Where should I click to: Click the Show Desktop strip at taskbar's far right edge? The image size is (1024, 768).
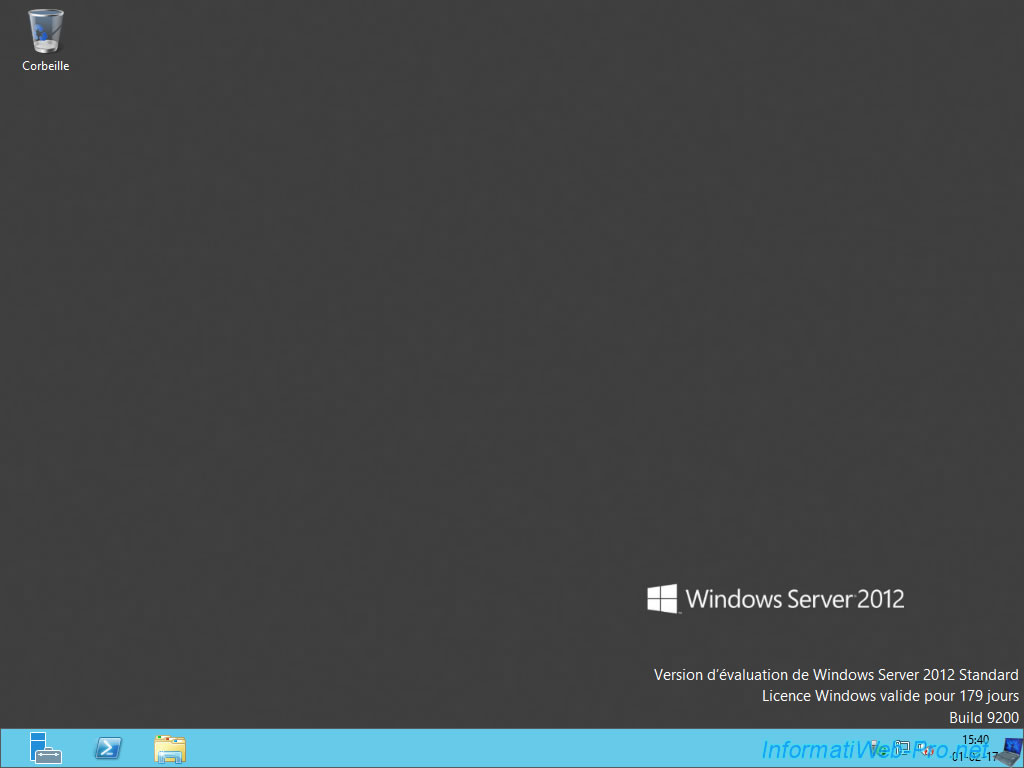(1022, 748)
